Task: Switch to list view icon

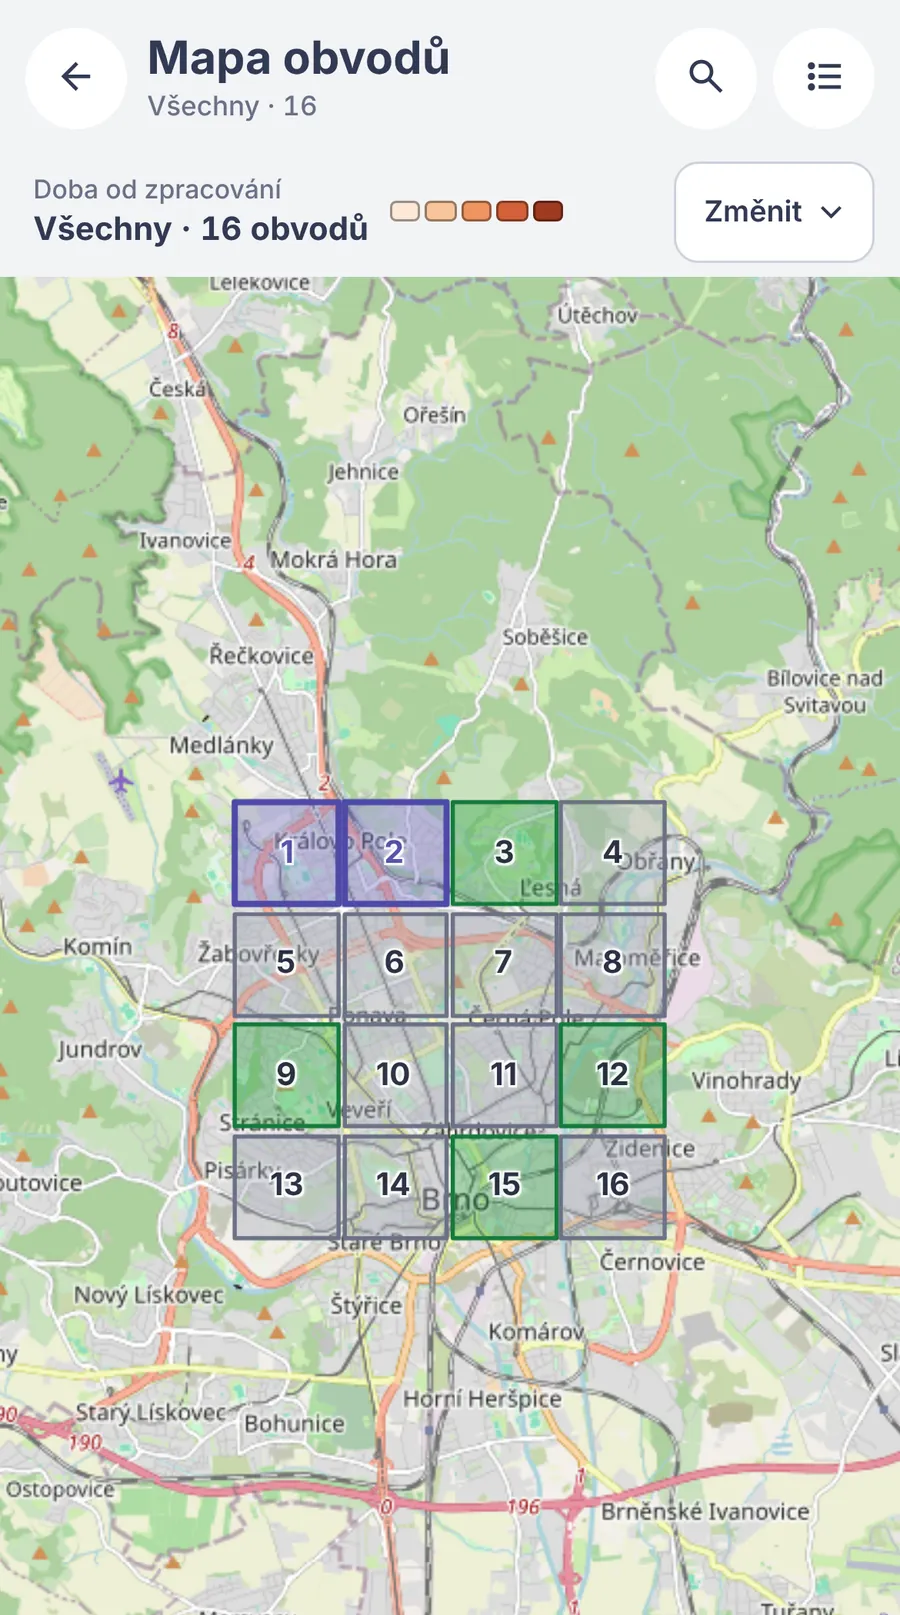Action: pos(824,78)
